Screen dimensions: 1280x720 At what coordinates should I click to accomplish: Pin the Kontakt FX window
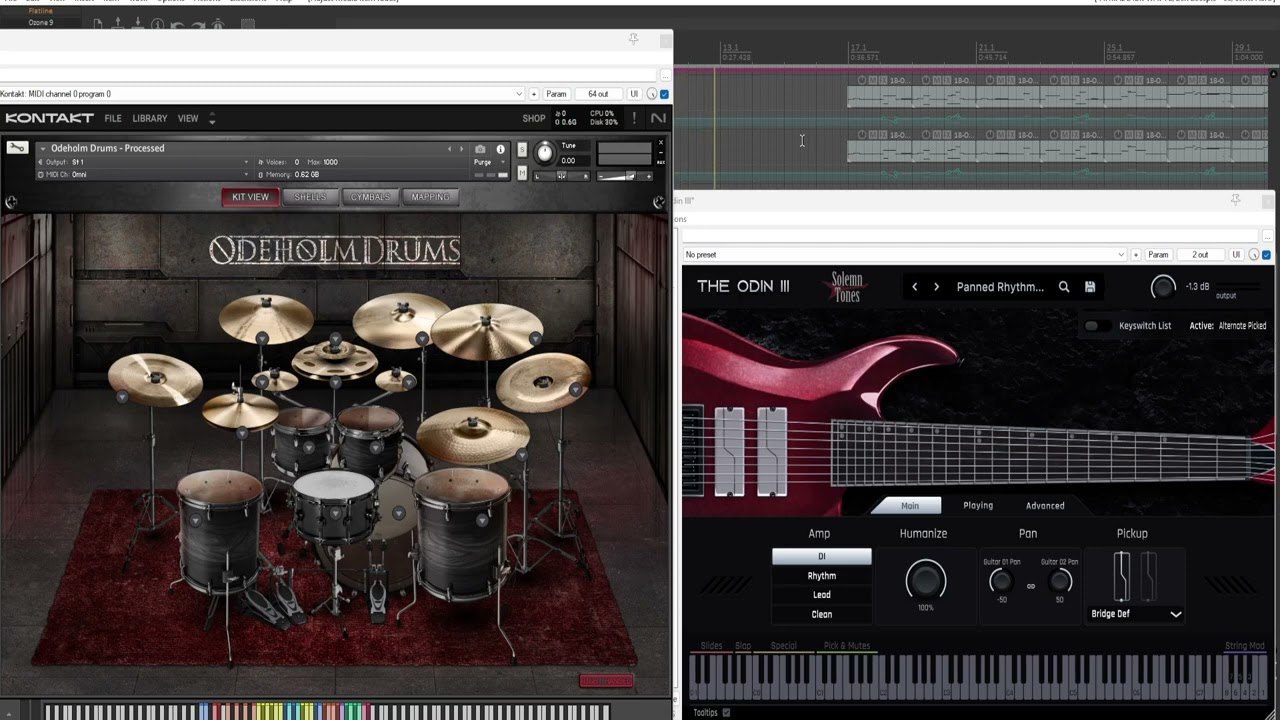(633, 39)
